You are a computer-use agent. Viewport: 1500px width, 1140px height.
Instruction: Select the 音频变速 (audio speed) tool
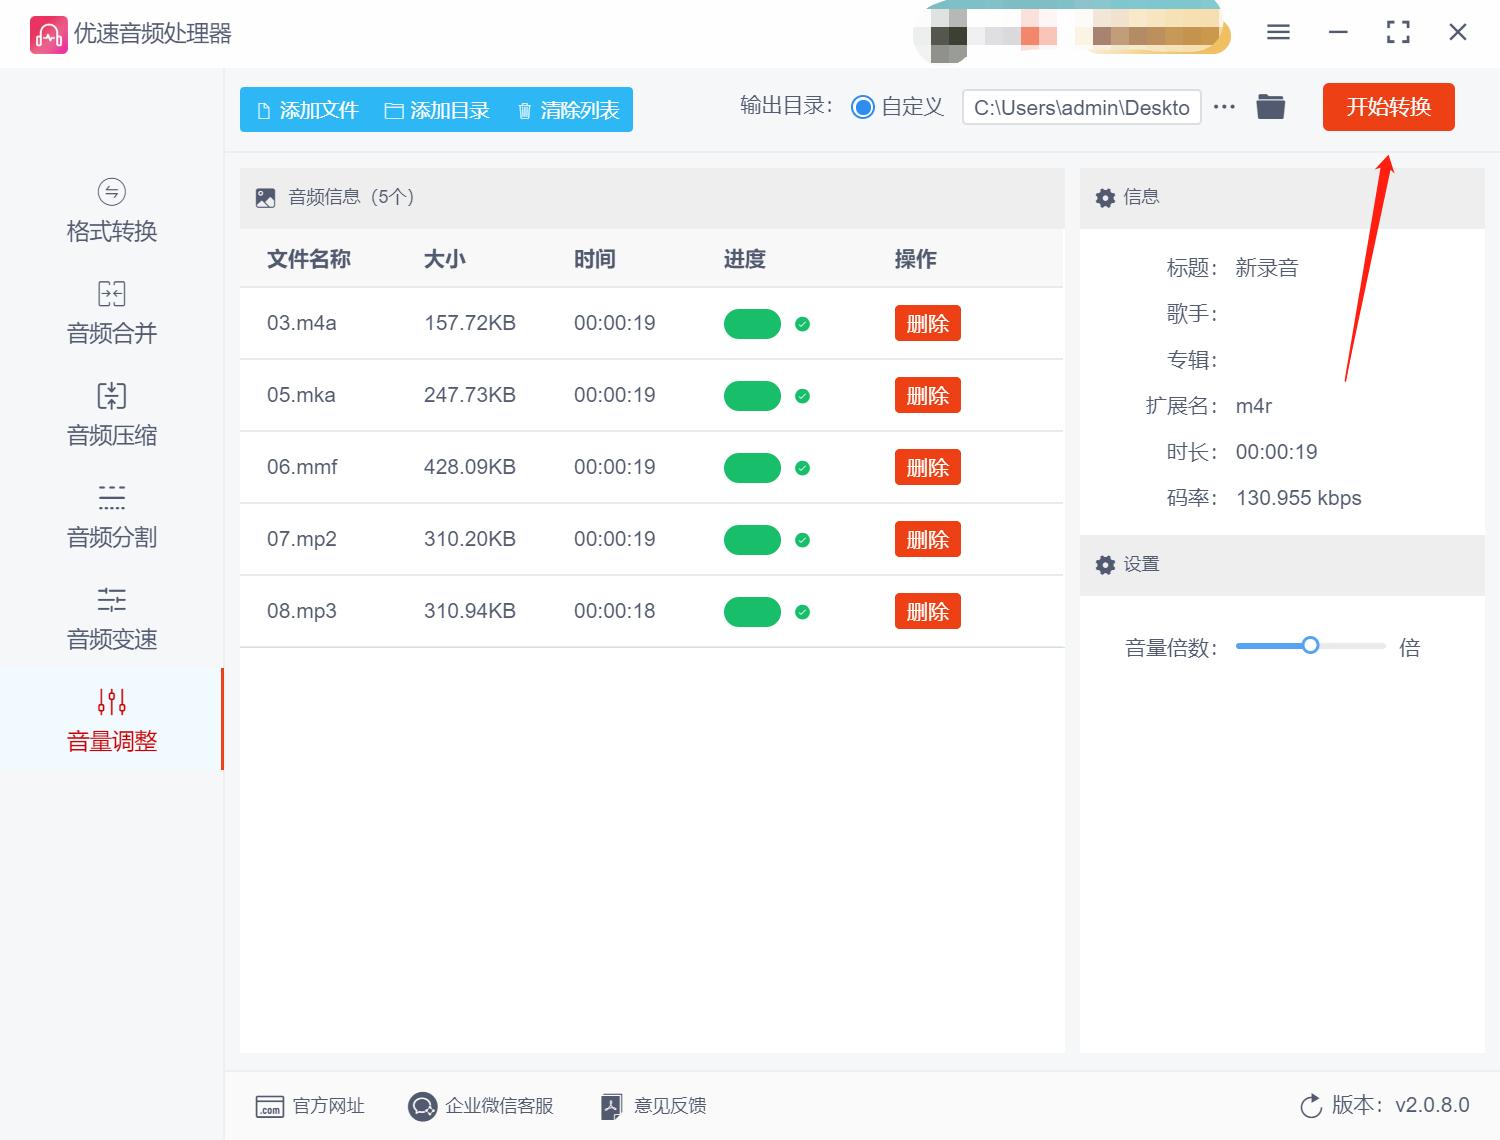[110, 616]
